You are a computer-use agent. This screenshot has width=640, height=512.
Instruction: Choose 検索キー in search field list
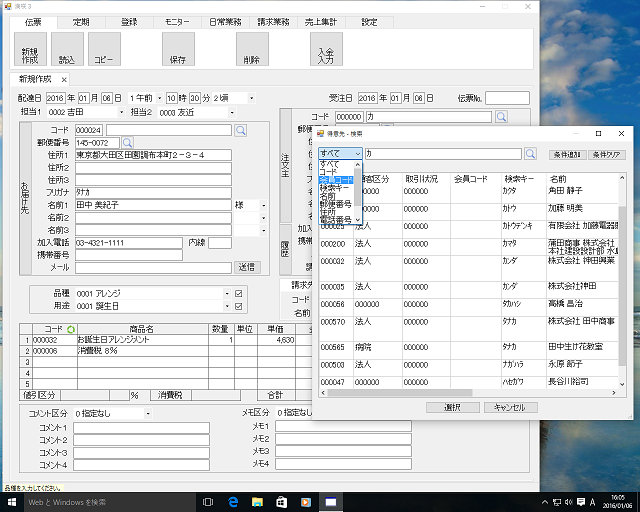tap(334, 188)
